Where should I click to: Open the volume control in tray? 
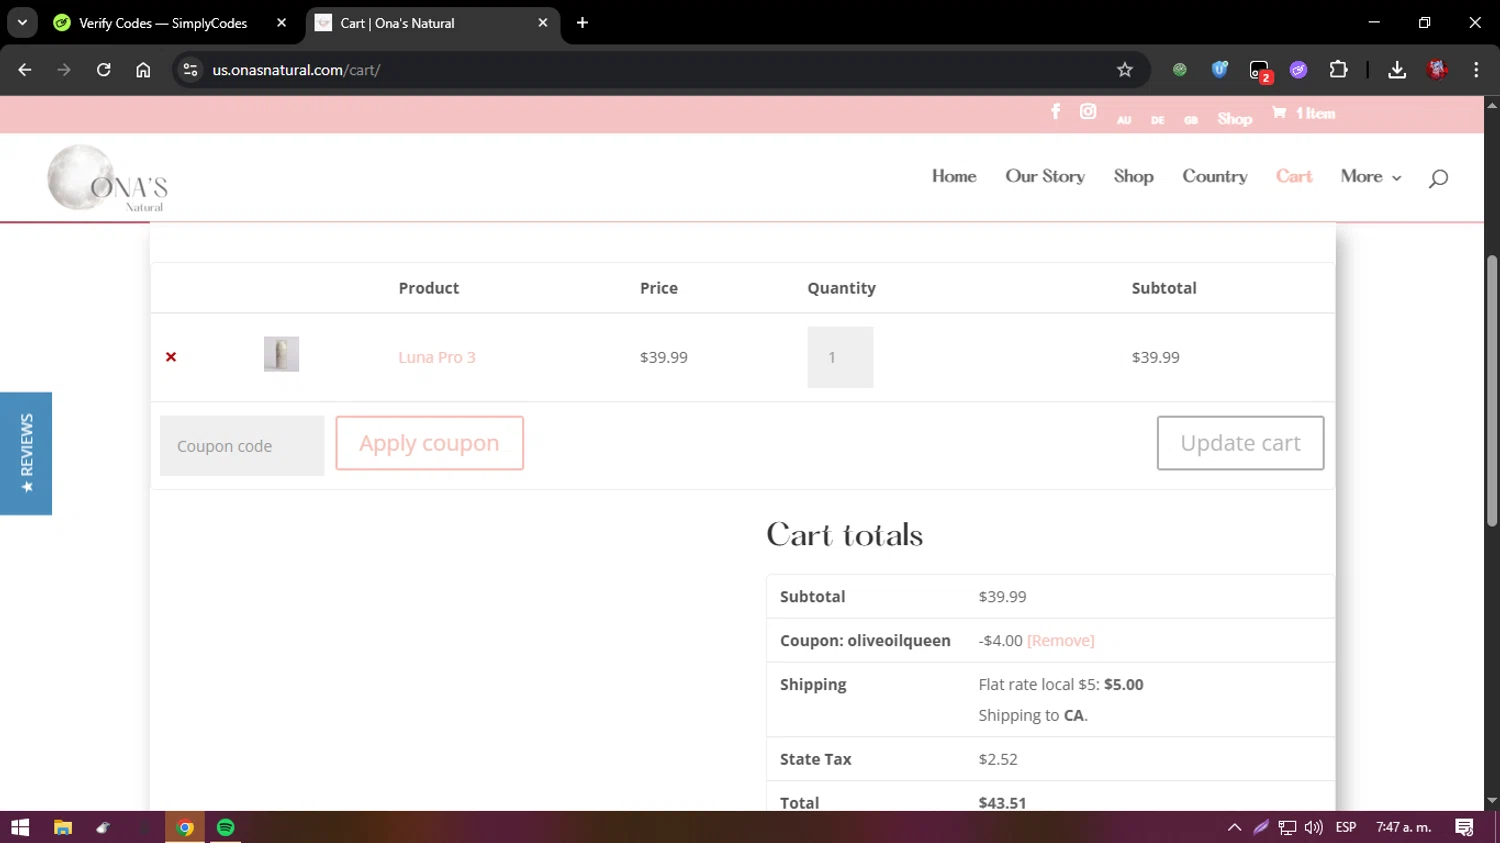coord(1313,827)
